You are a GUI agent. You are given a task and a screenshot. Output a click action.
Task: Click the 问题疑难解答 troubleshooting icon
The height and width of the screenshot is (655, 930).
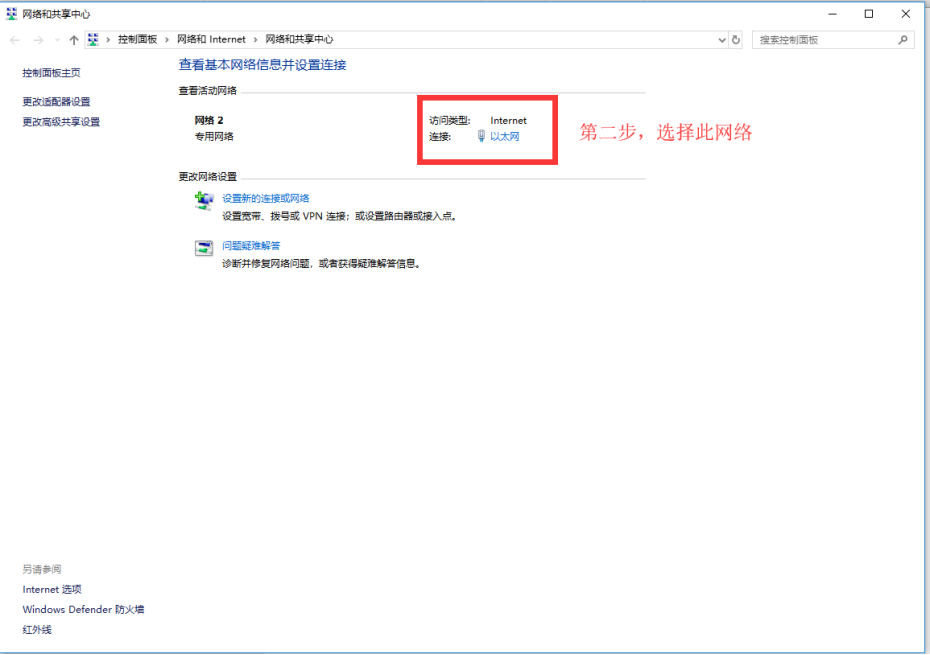tap(204, 248)
